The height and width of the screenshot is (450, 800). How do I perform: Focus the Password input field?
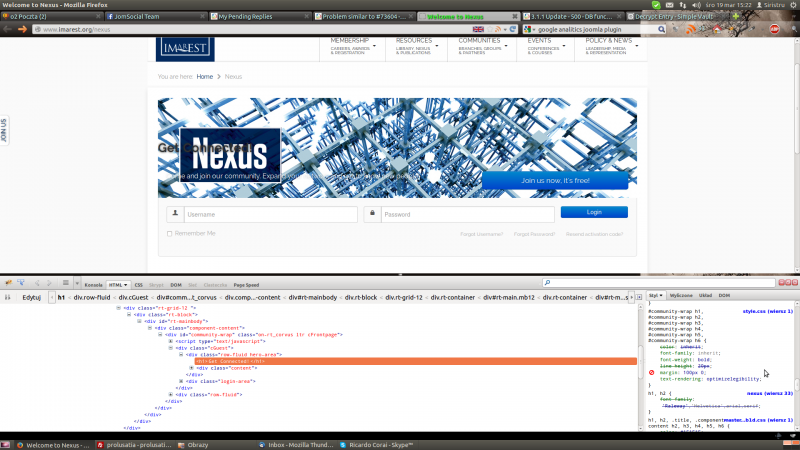click(x=468, y=214)
